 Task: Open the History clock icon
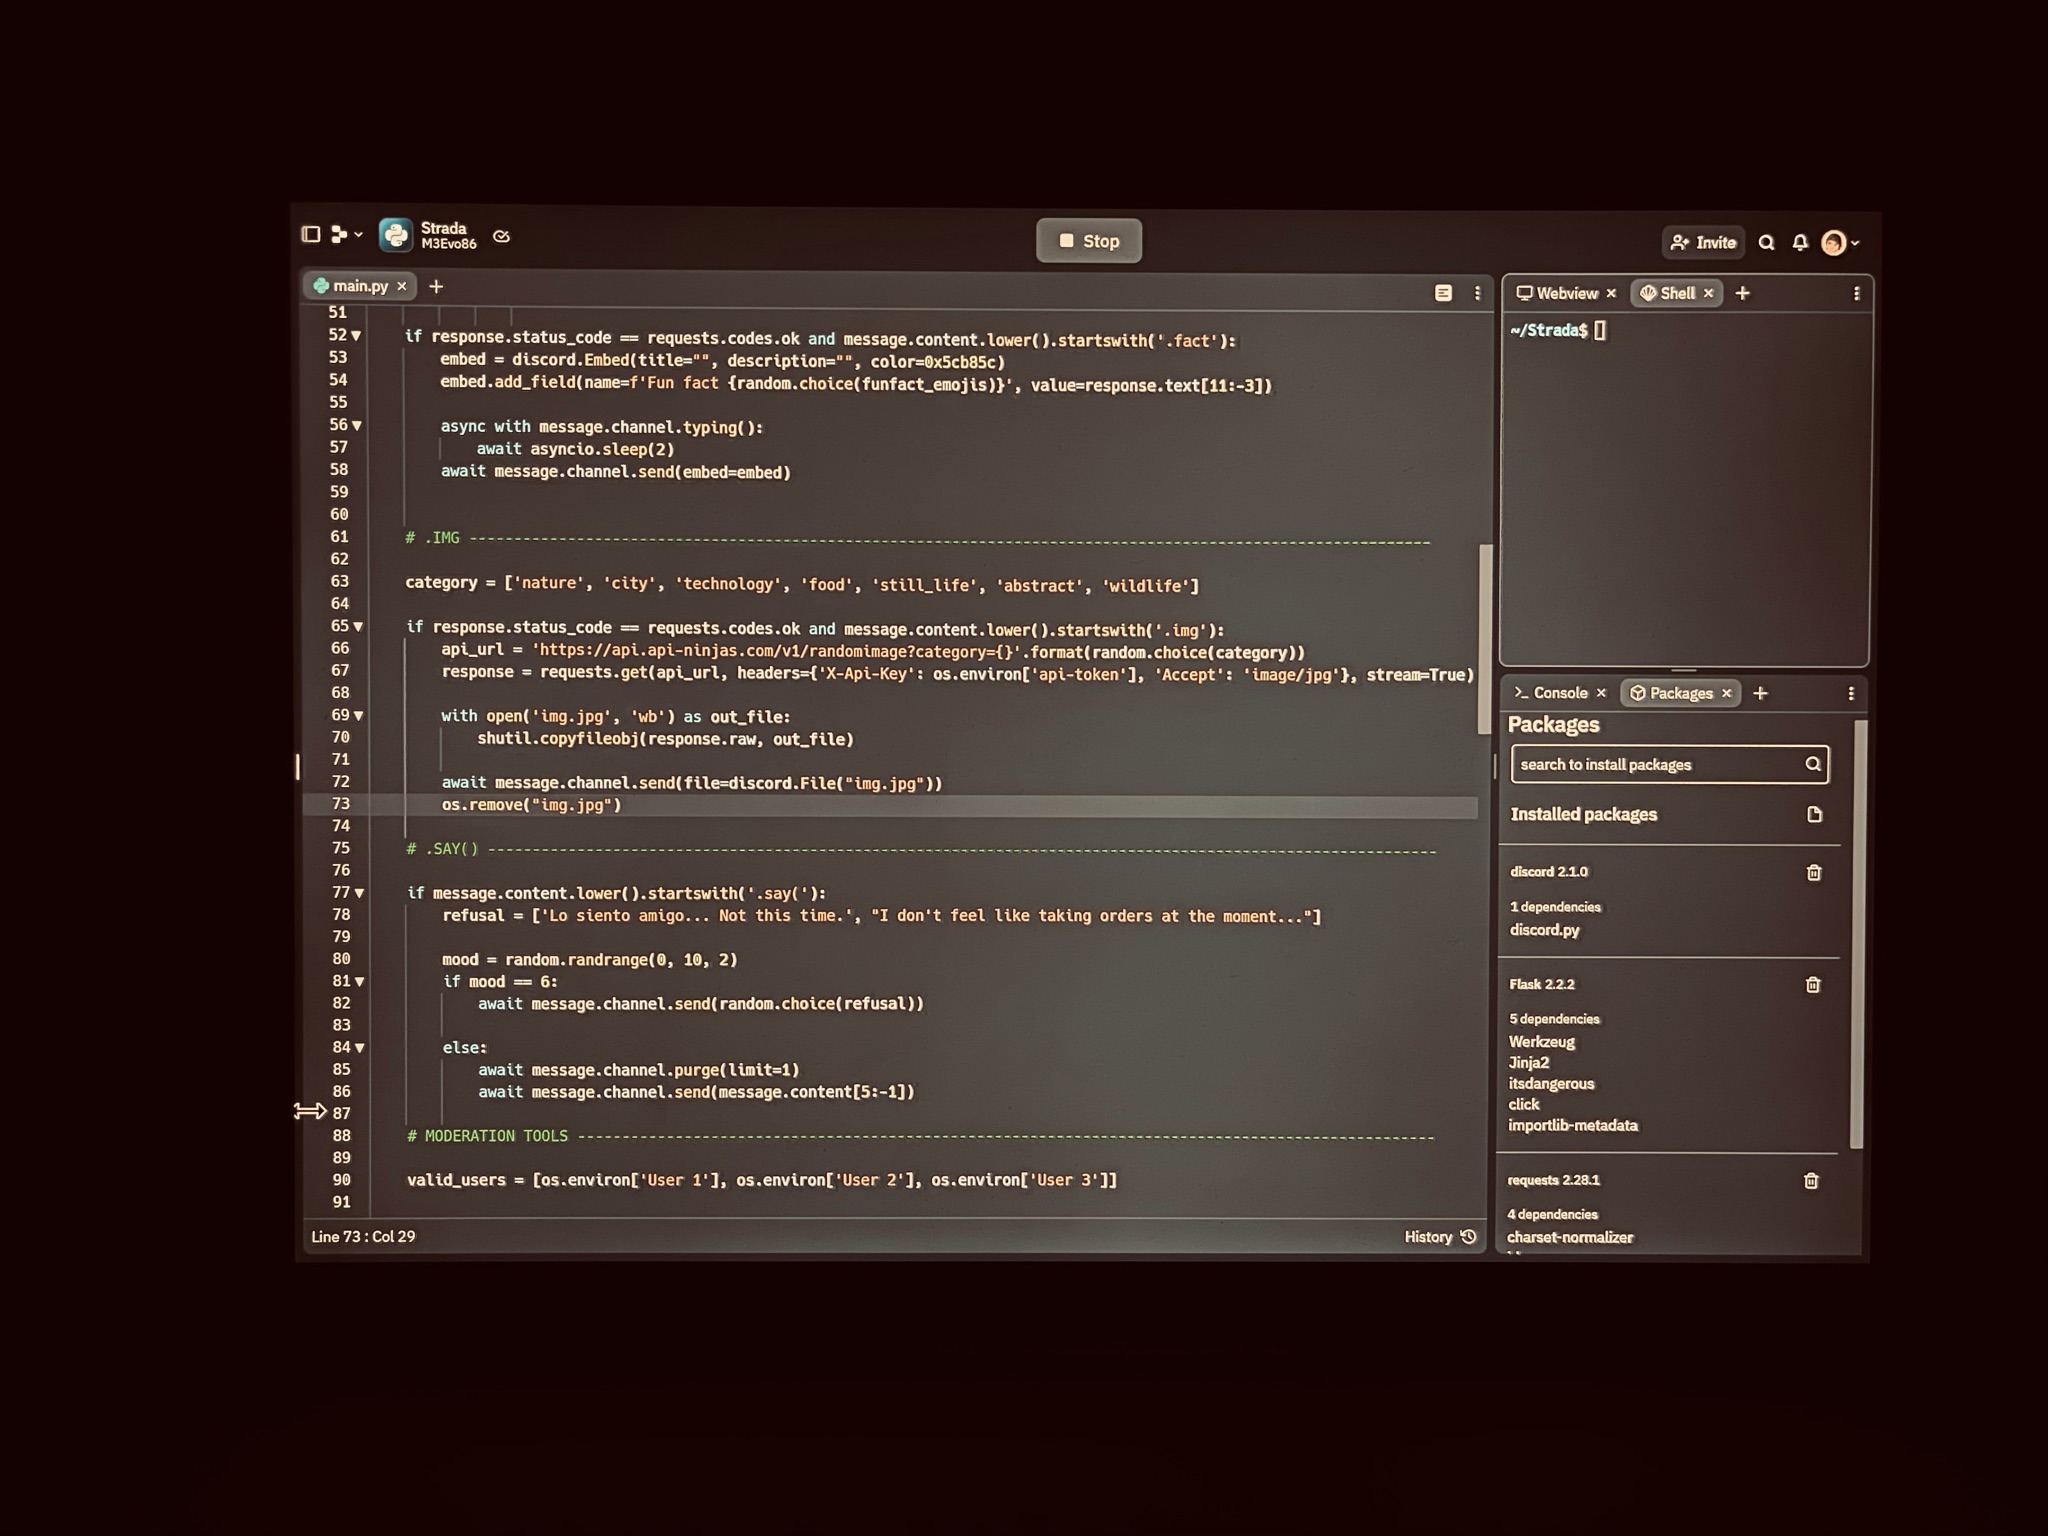1468,1237
